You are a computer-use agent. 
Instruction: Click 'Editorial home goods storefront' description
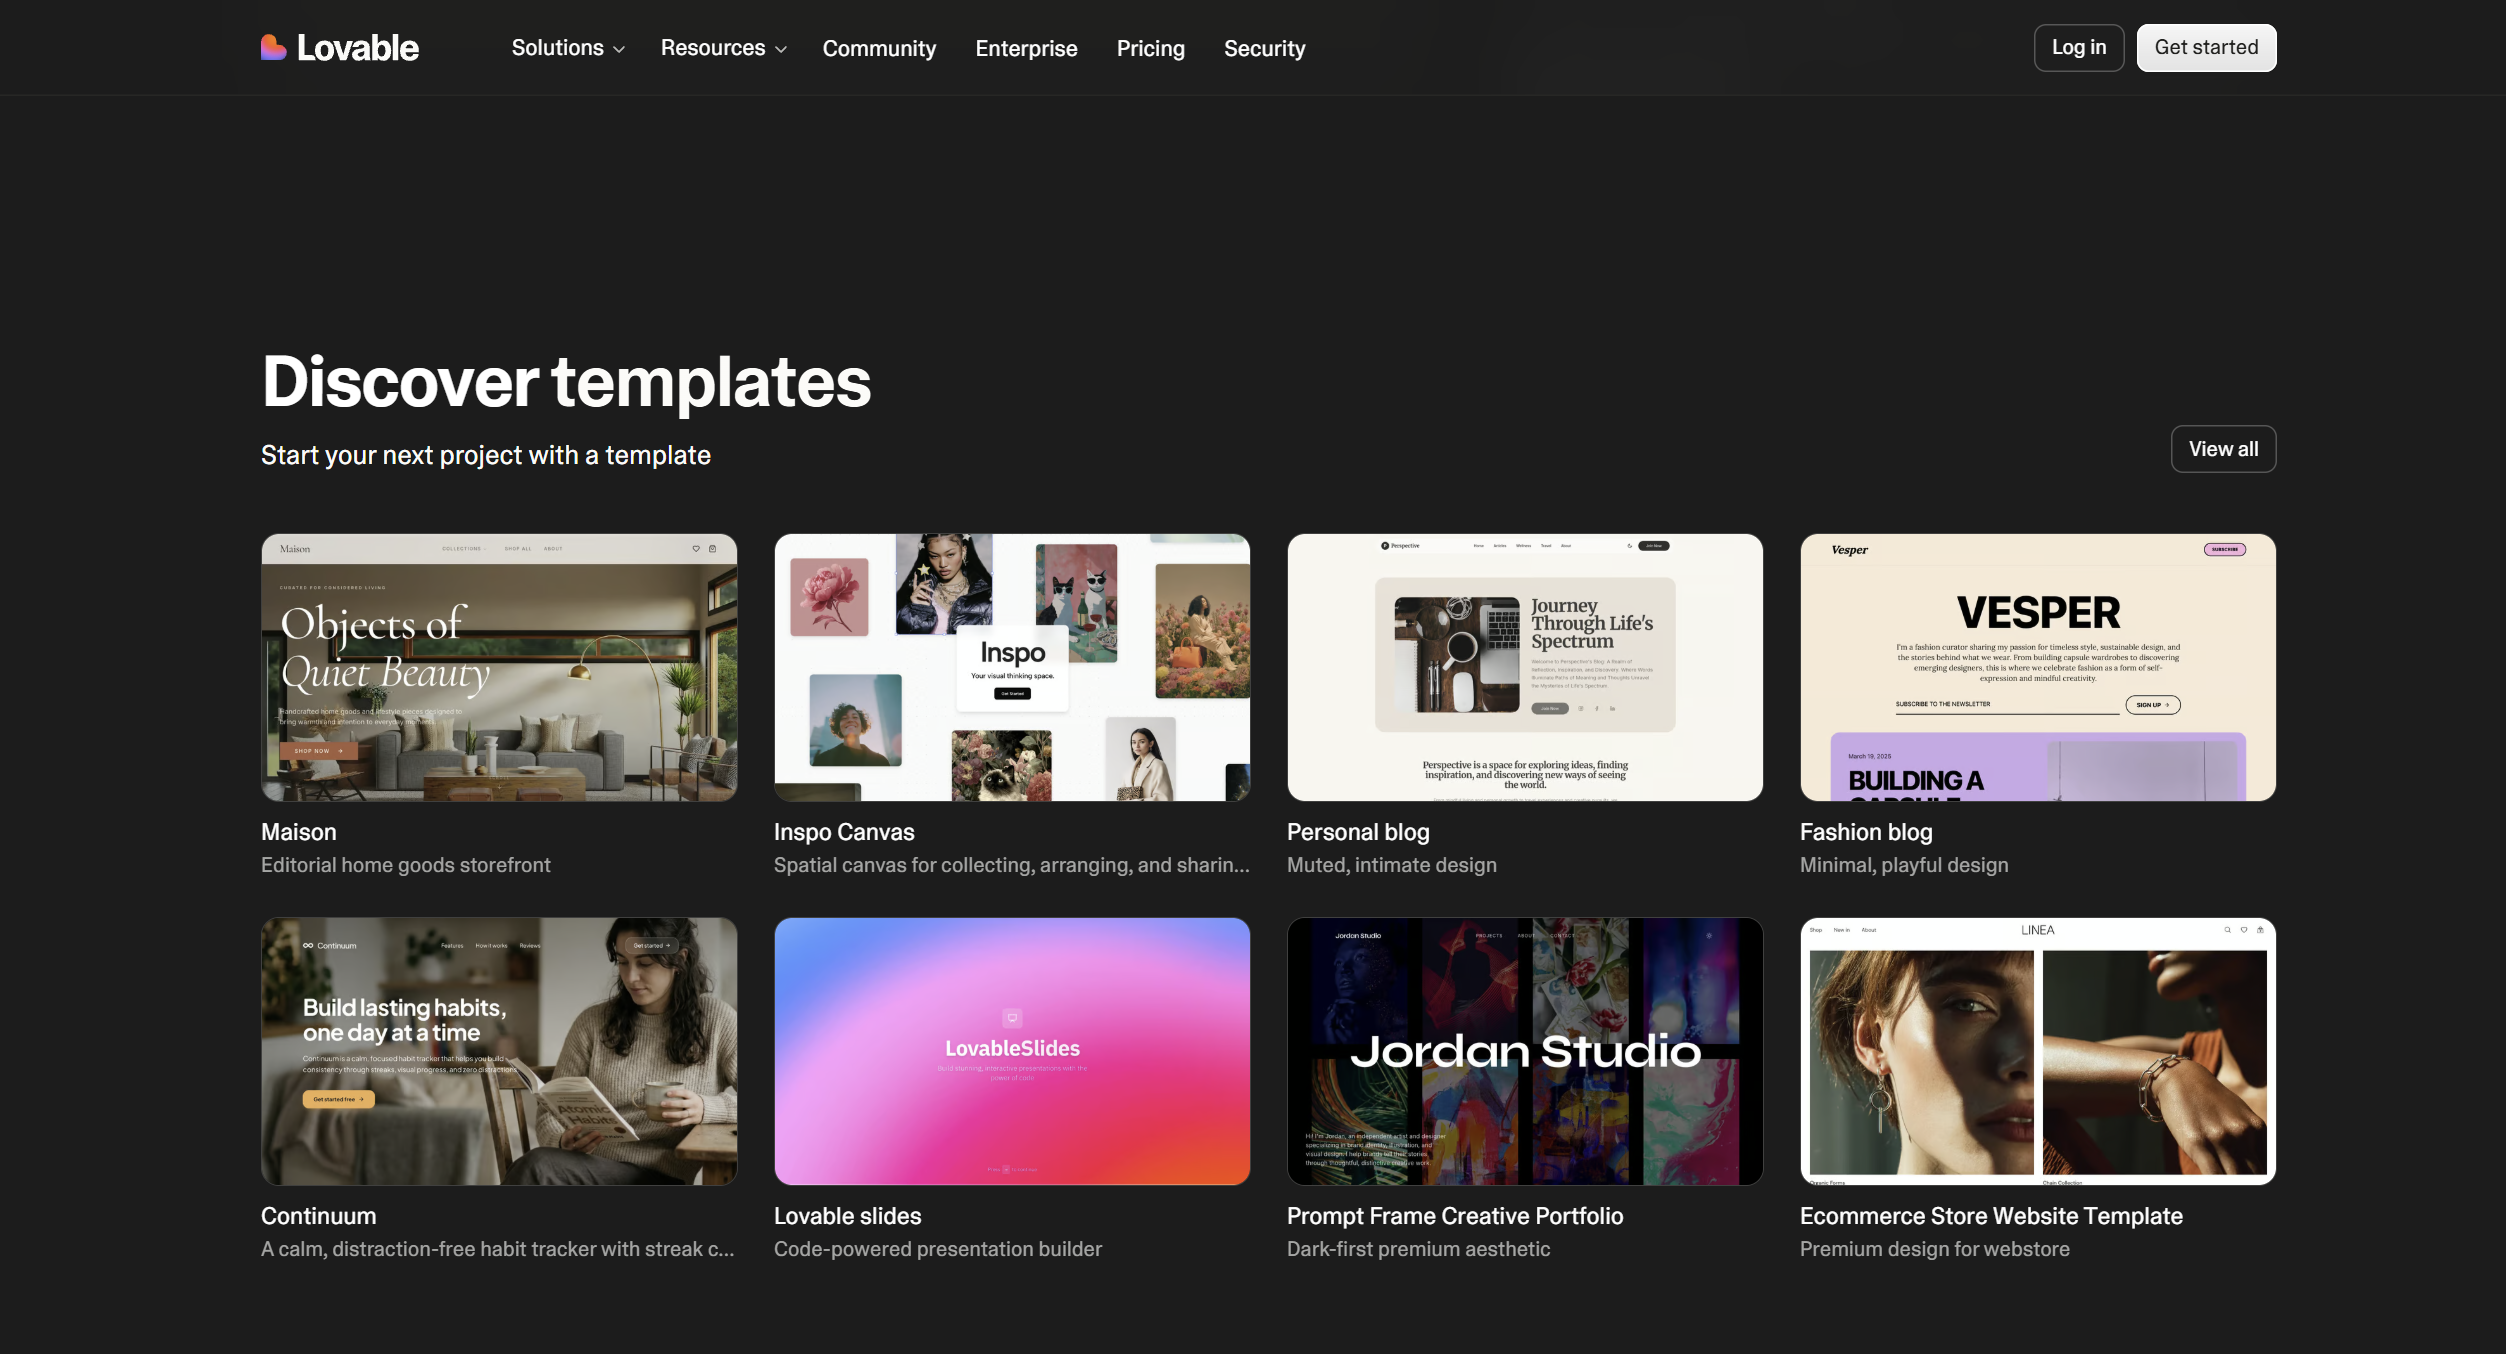406,865
